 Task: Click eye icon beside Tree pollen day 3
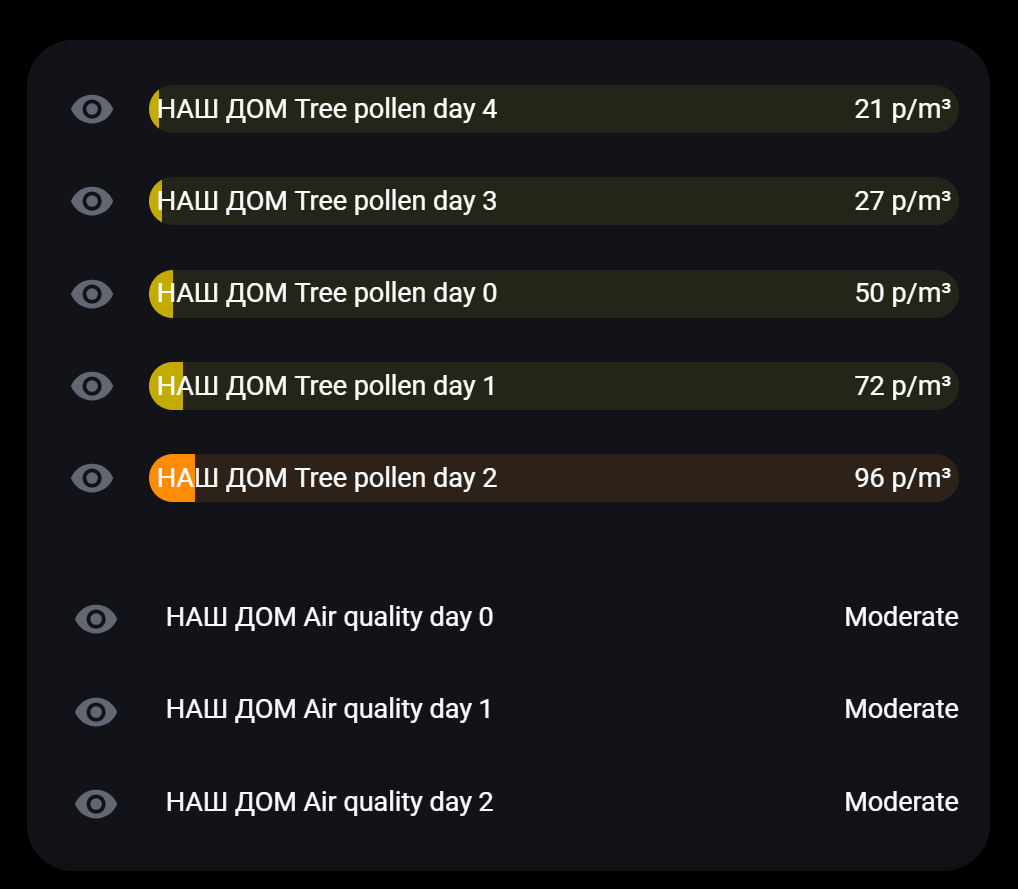tap(92, 201)
